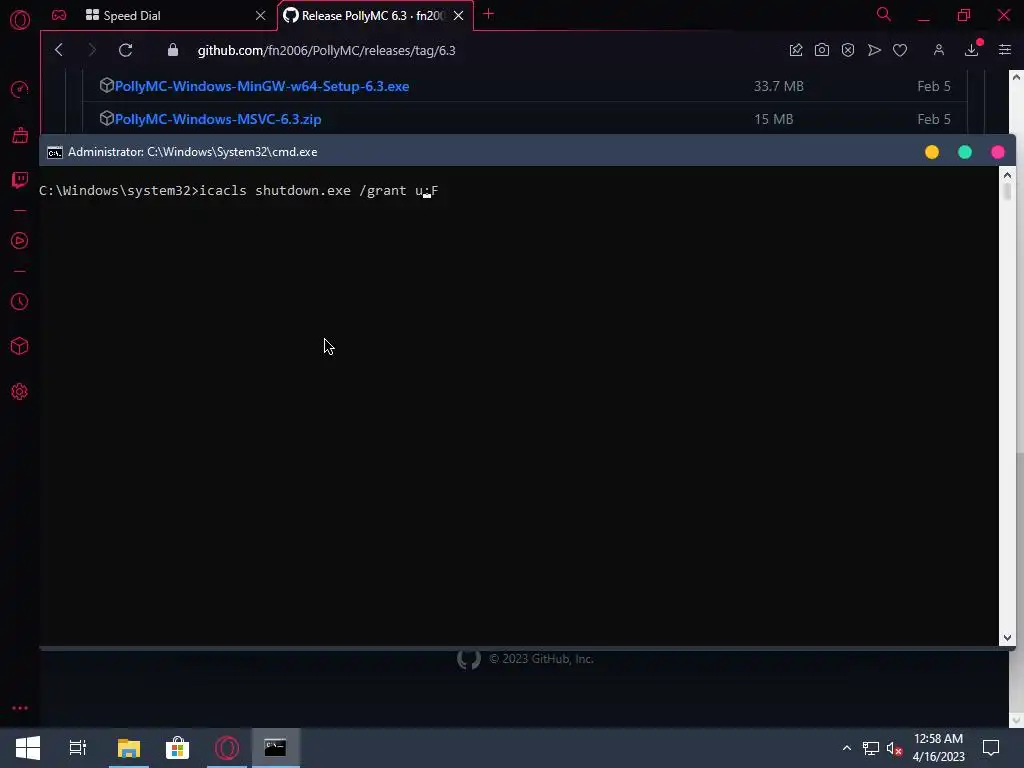Open GX Cleaner icon in sidebar
The width and height of the screenshot is (1024, 768).
tap(20, 135)
